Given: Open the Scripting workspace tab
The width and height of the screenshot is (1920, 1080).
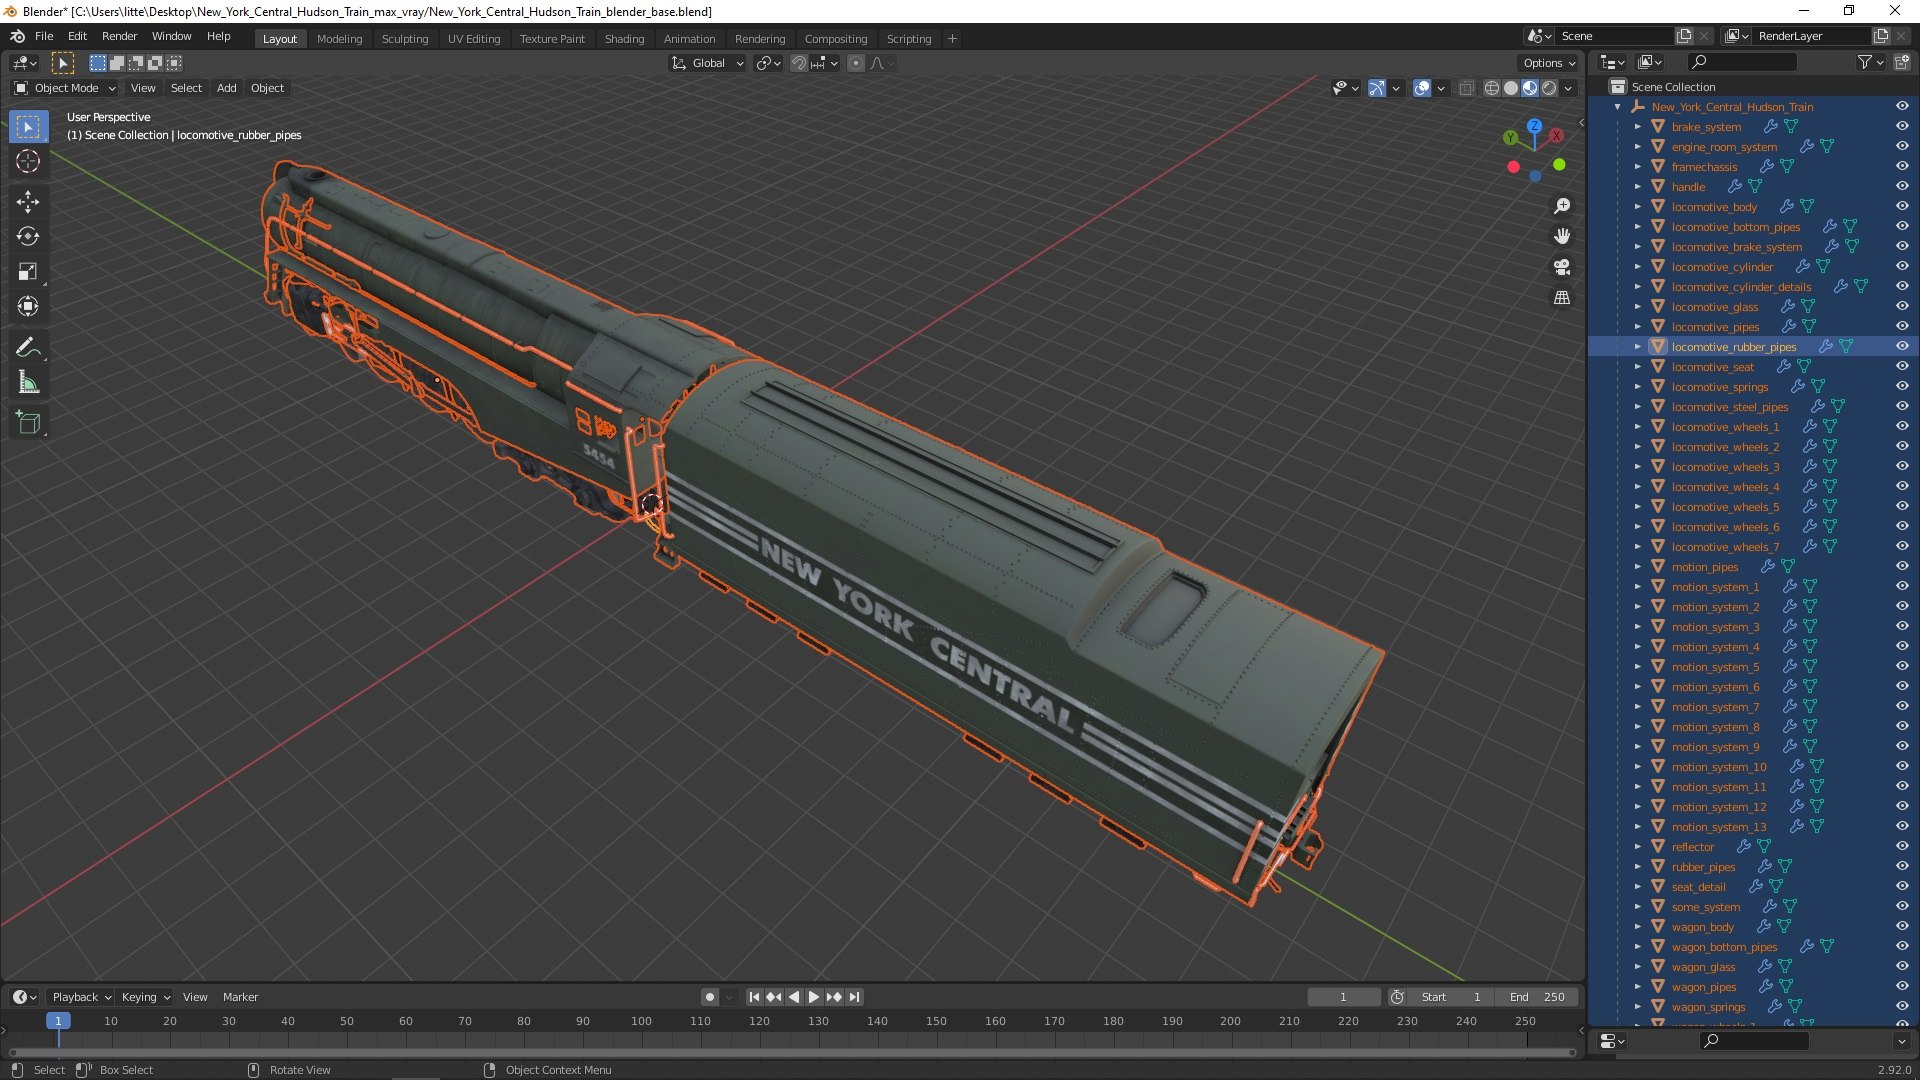Looking at the screenshot, I should pyautogui.click(x=908, y=39).
